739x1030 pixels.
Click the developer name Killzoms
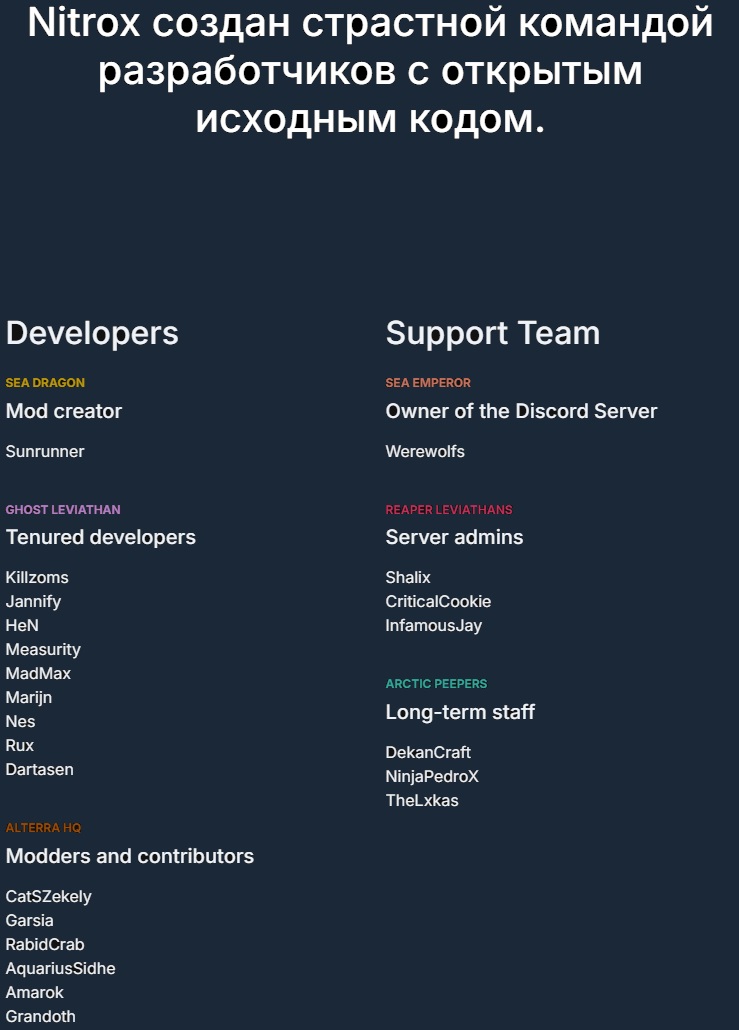coord(37,577)
